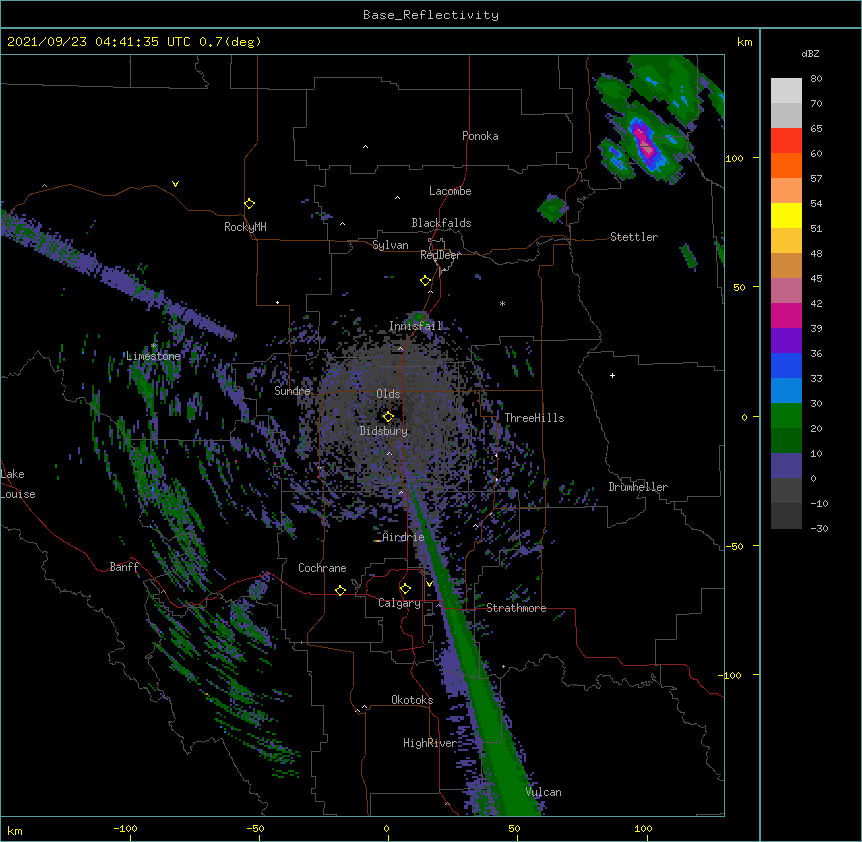Image resolution: width=862 pixels, height=842 pixels.
Task: Click the yellow V marker northwest of RockyMH
Action: 175,184
